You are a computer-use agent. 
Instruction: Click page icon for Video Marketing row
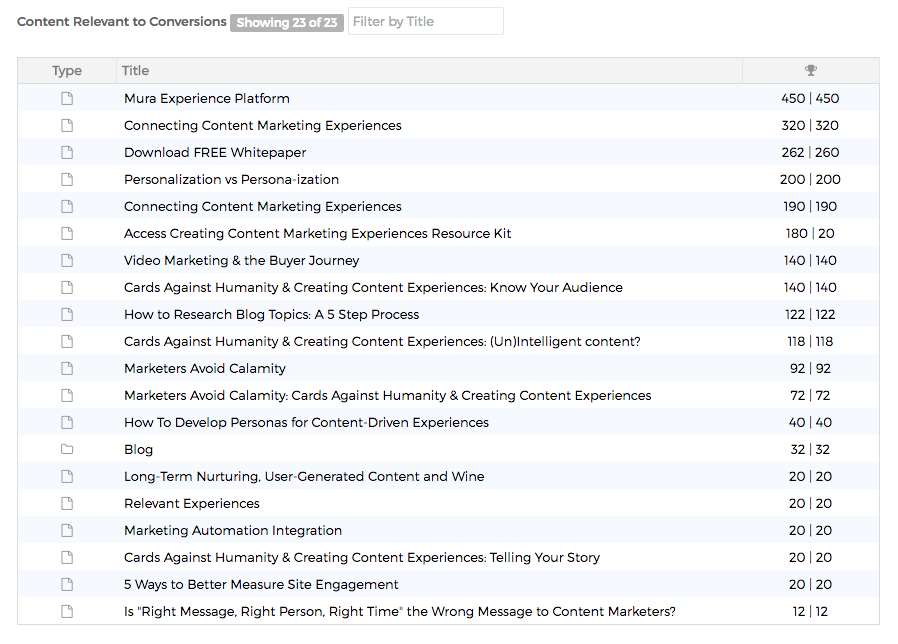click(67, 261)
